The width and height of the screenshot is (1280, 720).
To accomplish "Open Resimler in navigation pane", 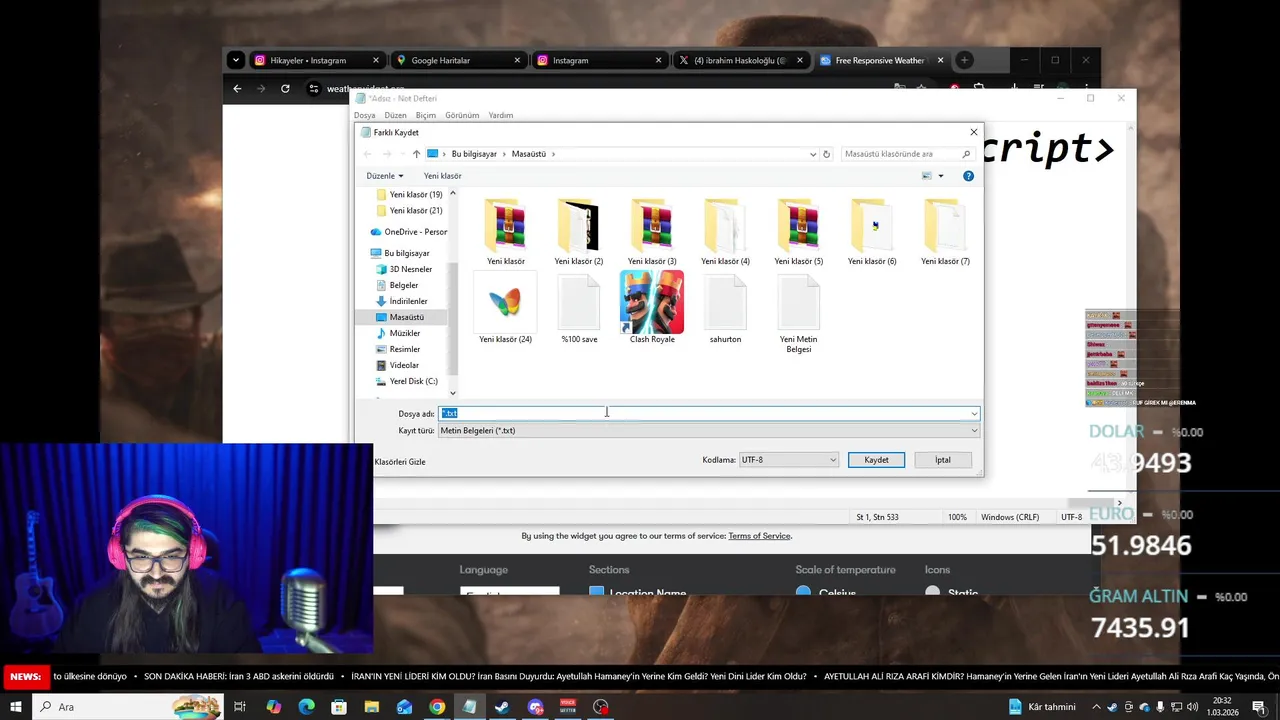I will tap(397, 349).
